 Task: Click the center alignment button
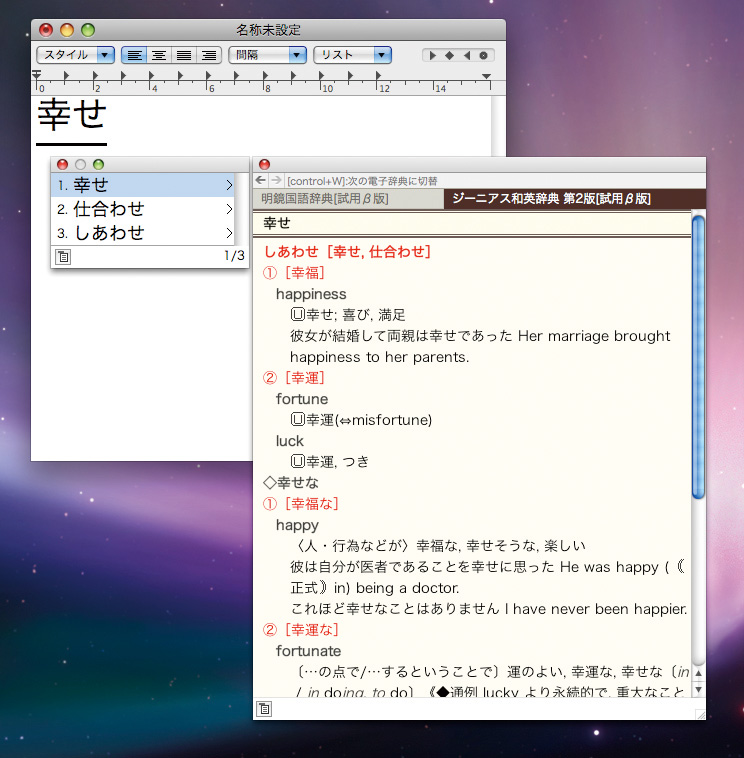(158, 55)
